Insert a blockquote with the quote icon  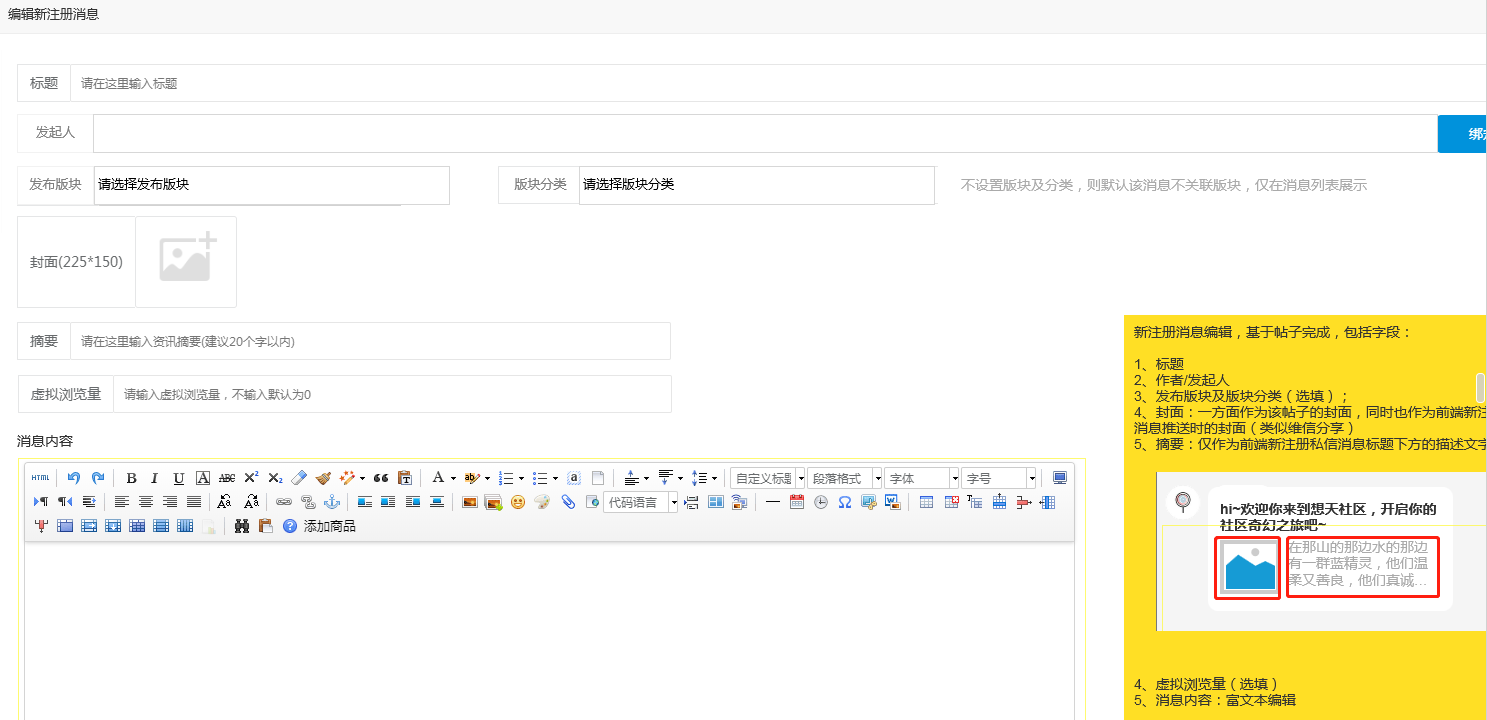[380, 478]
